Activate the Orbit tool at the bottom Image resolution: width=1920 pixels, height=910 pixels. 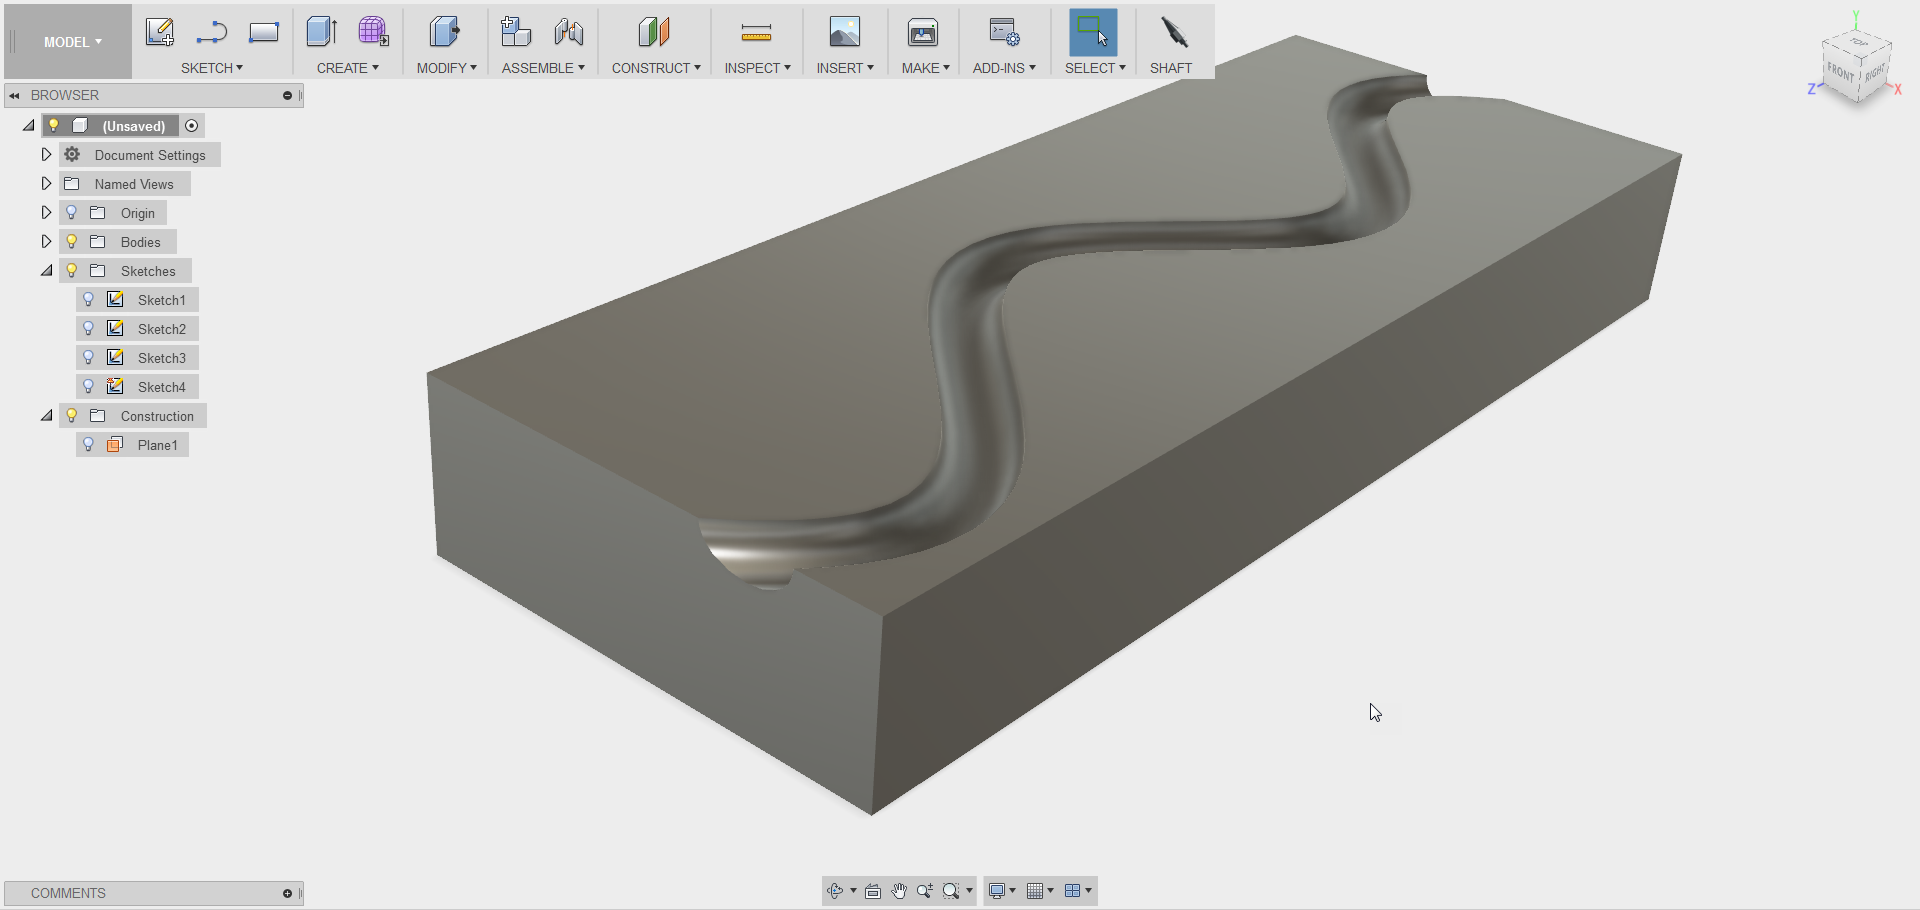coord(836,890)
